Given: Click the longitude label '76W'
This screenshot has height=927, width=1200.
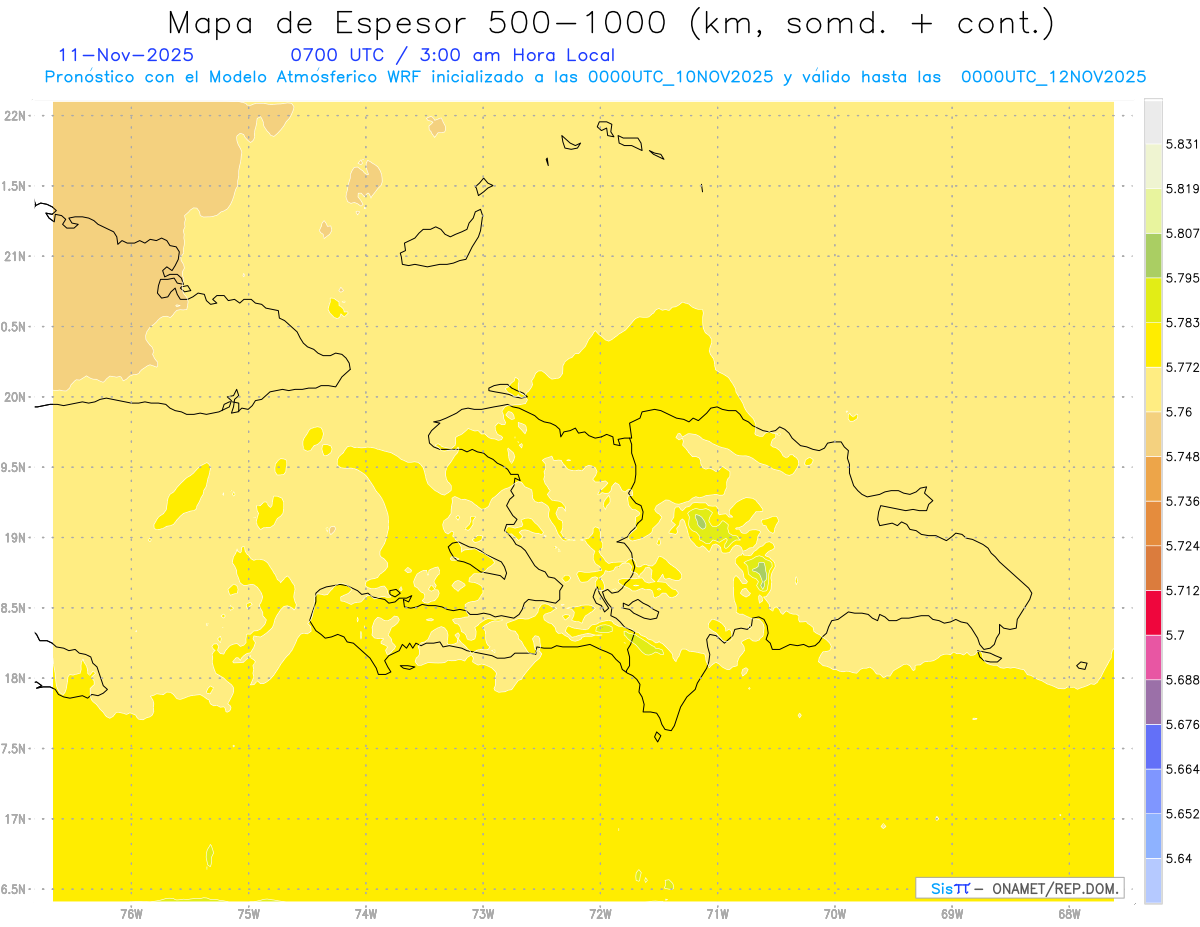Looking at the screenshot, I should tap(131, 914).
